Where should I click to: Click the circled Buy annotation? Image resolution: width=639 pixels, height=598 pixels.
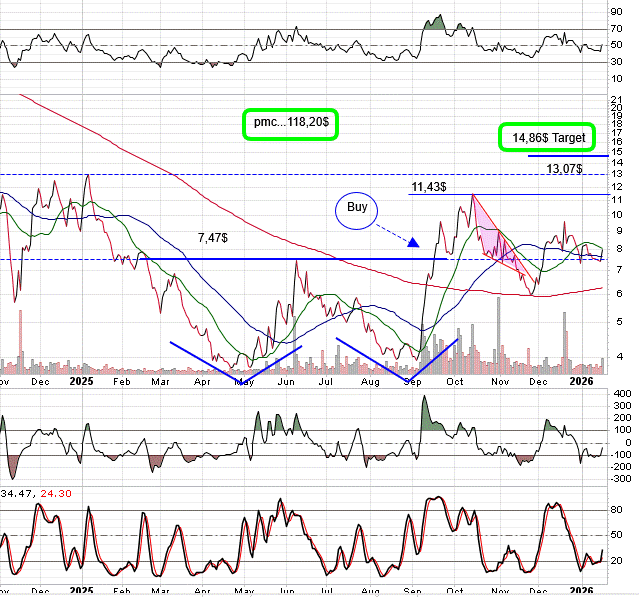click(x=357, y=208)
